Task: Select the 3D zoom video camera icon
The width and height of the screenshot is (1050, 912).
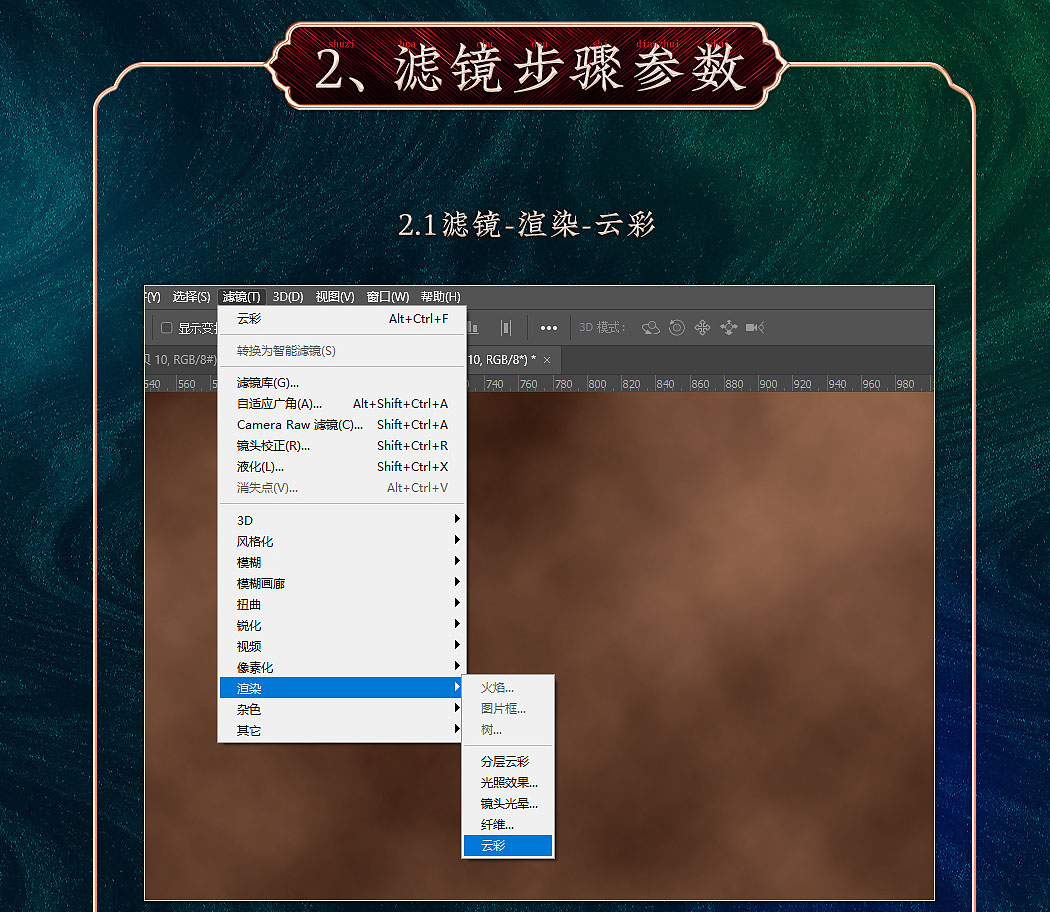Action: [x=755, y=327]
